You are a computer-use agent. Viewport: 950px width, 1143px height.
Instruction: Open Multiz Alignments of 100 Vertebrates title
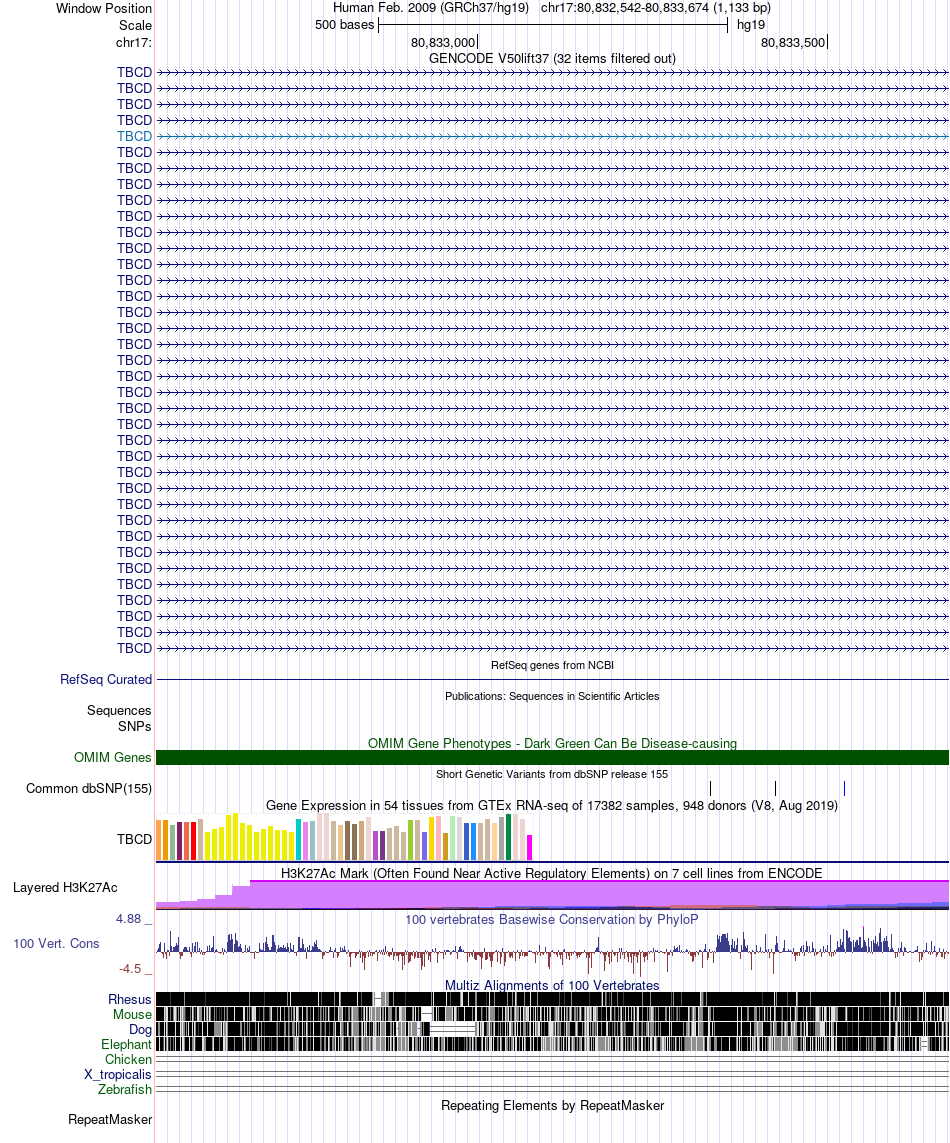552,986
